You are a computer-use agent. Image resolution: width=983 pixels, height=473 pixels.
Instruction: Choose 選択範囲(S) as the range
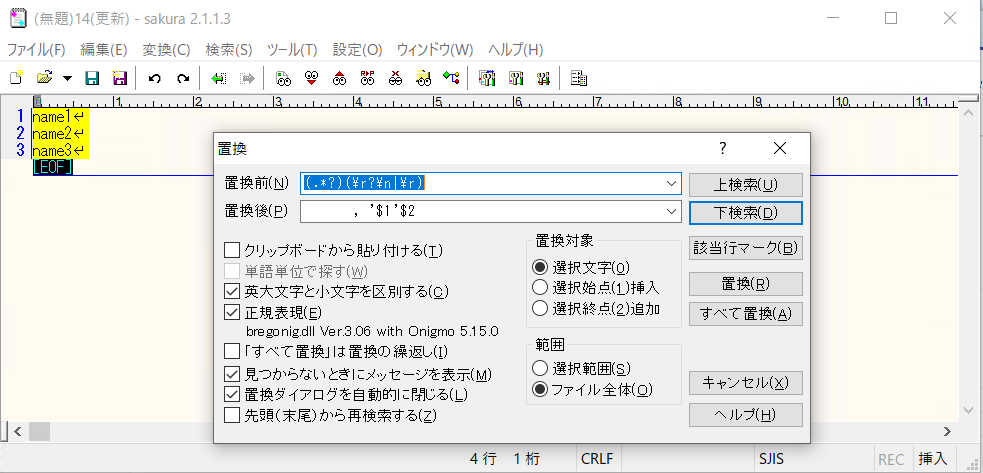point(540,368)
